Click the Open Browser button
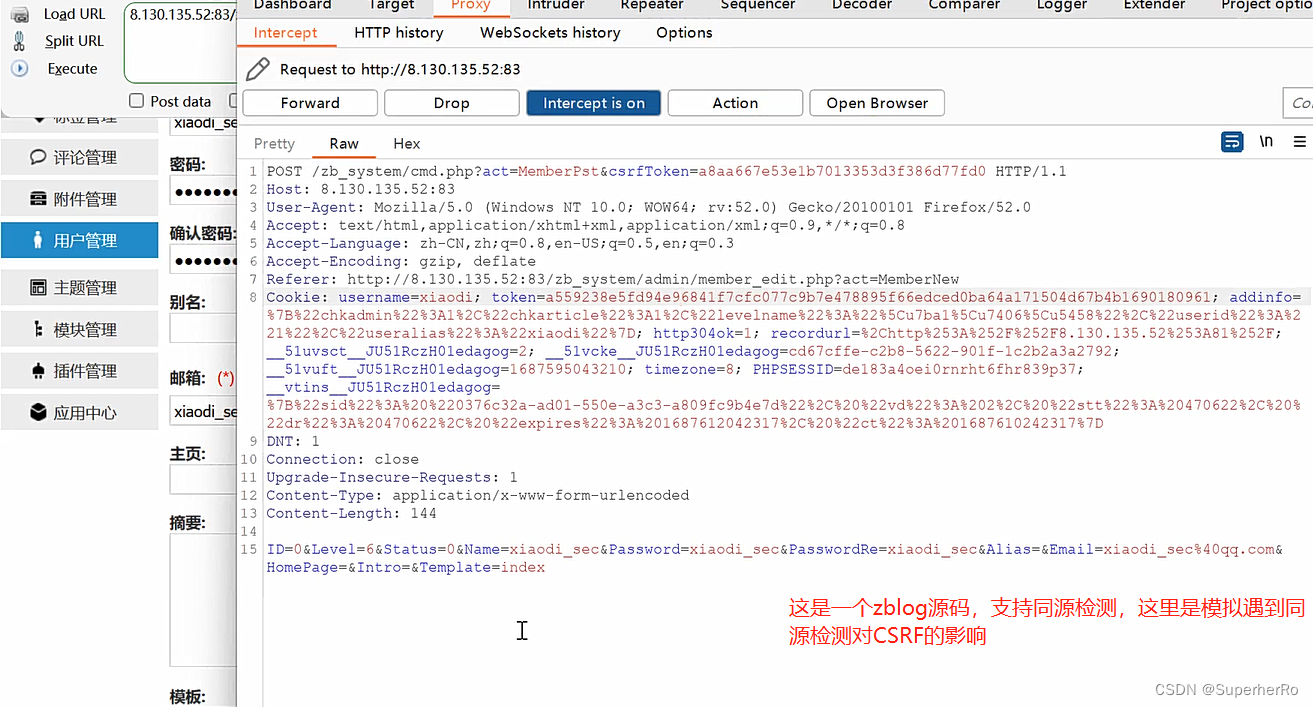Image resolution: width=1313 pixels, height=707 pixels. pos(877,102)
